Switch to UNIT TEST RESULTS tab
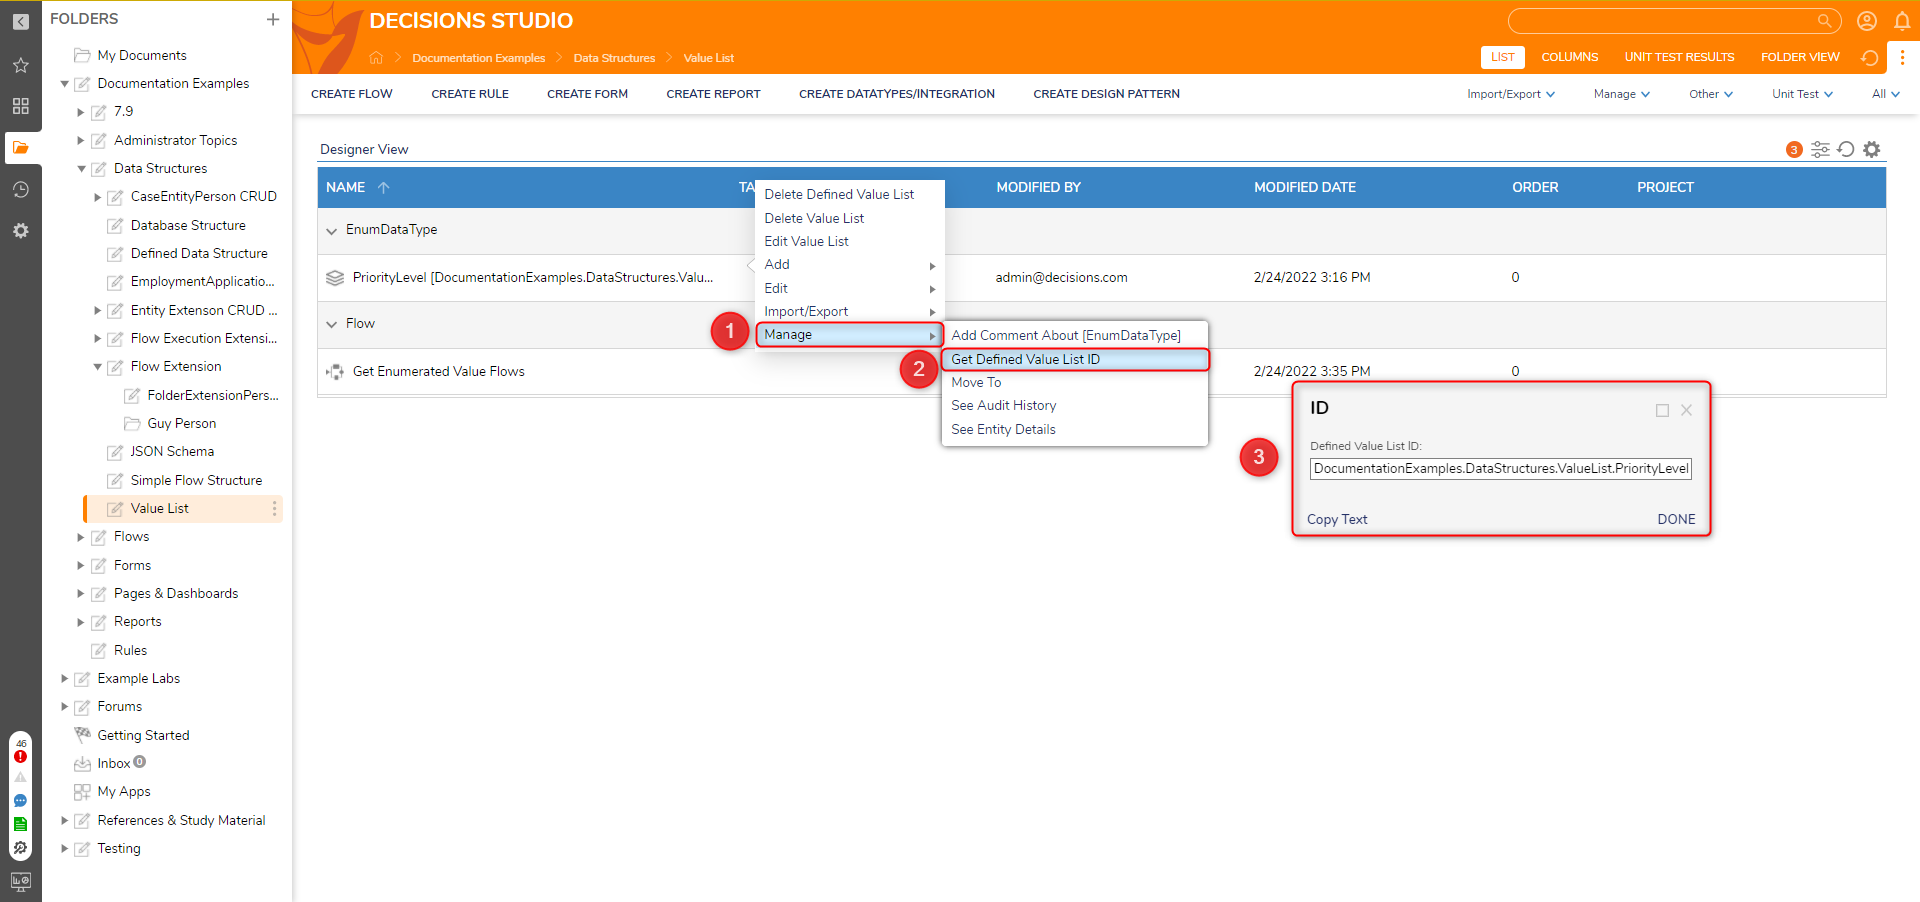 click(x=1679, y=57)
